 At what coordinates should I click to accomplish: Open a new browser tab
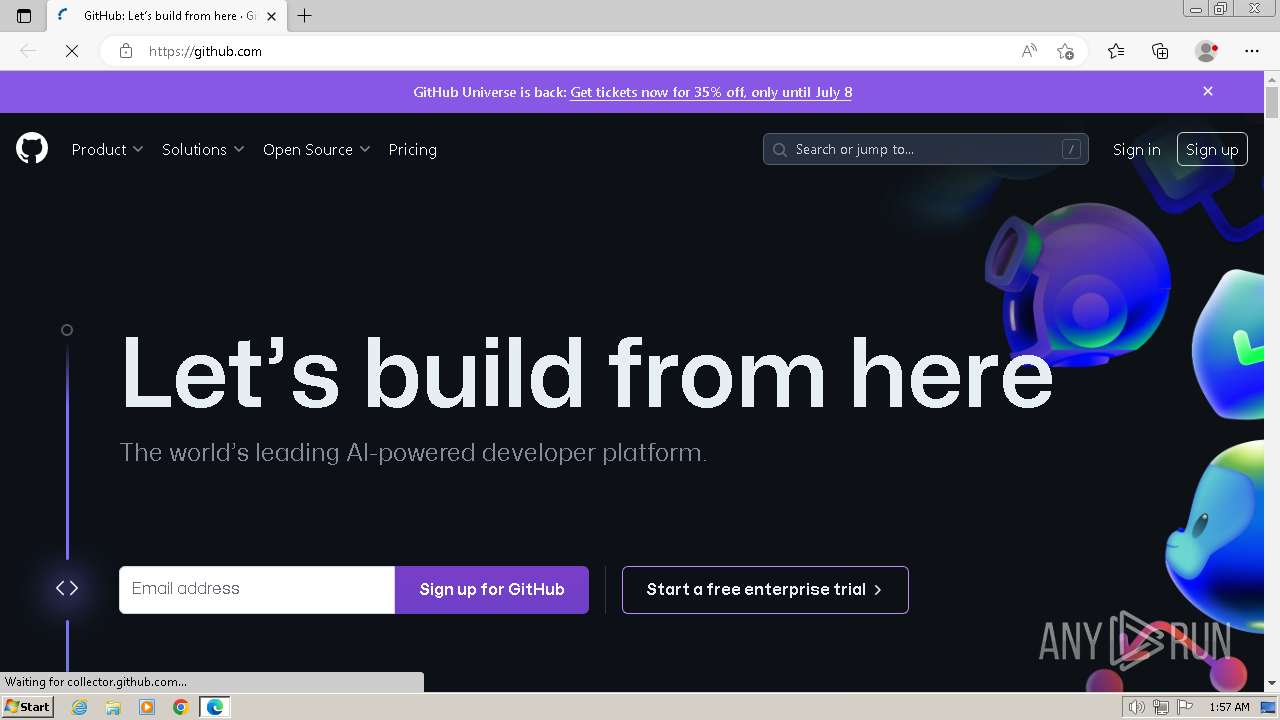click(x=305, y=15)
